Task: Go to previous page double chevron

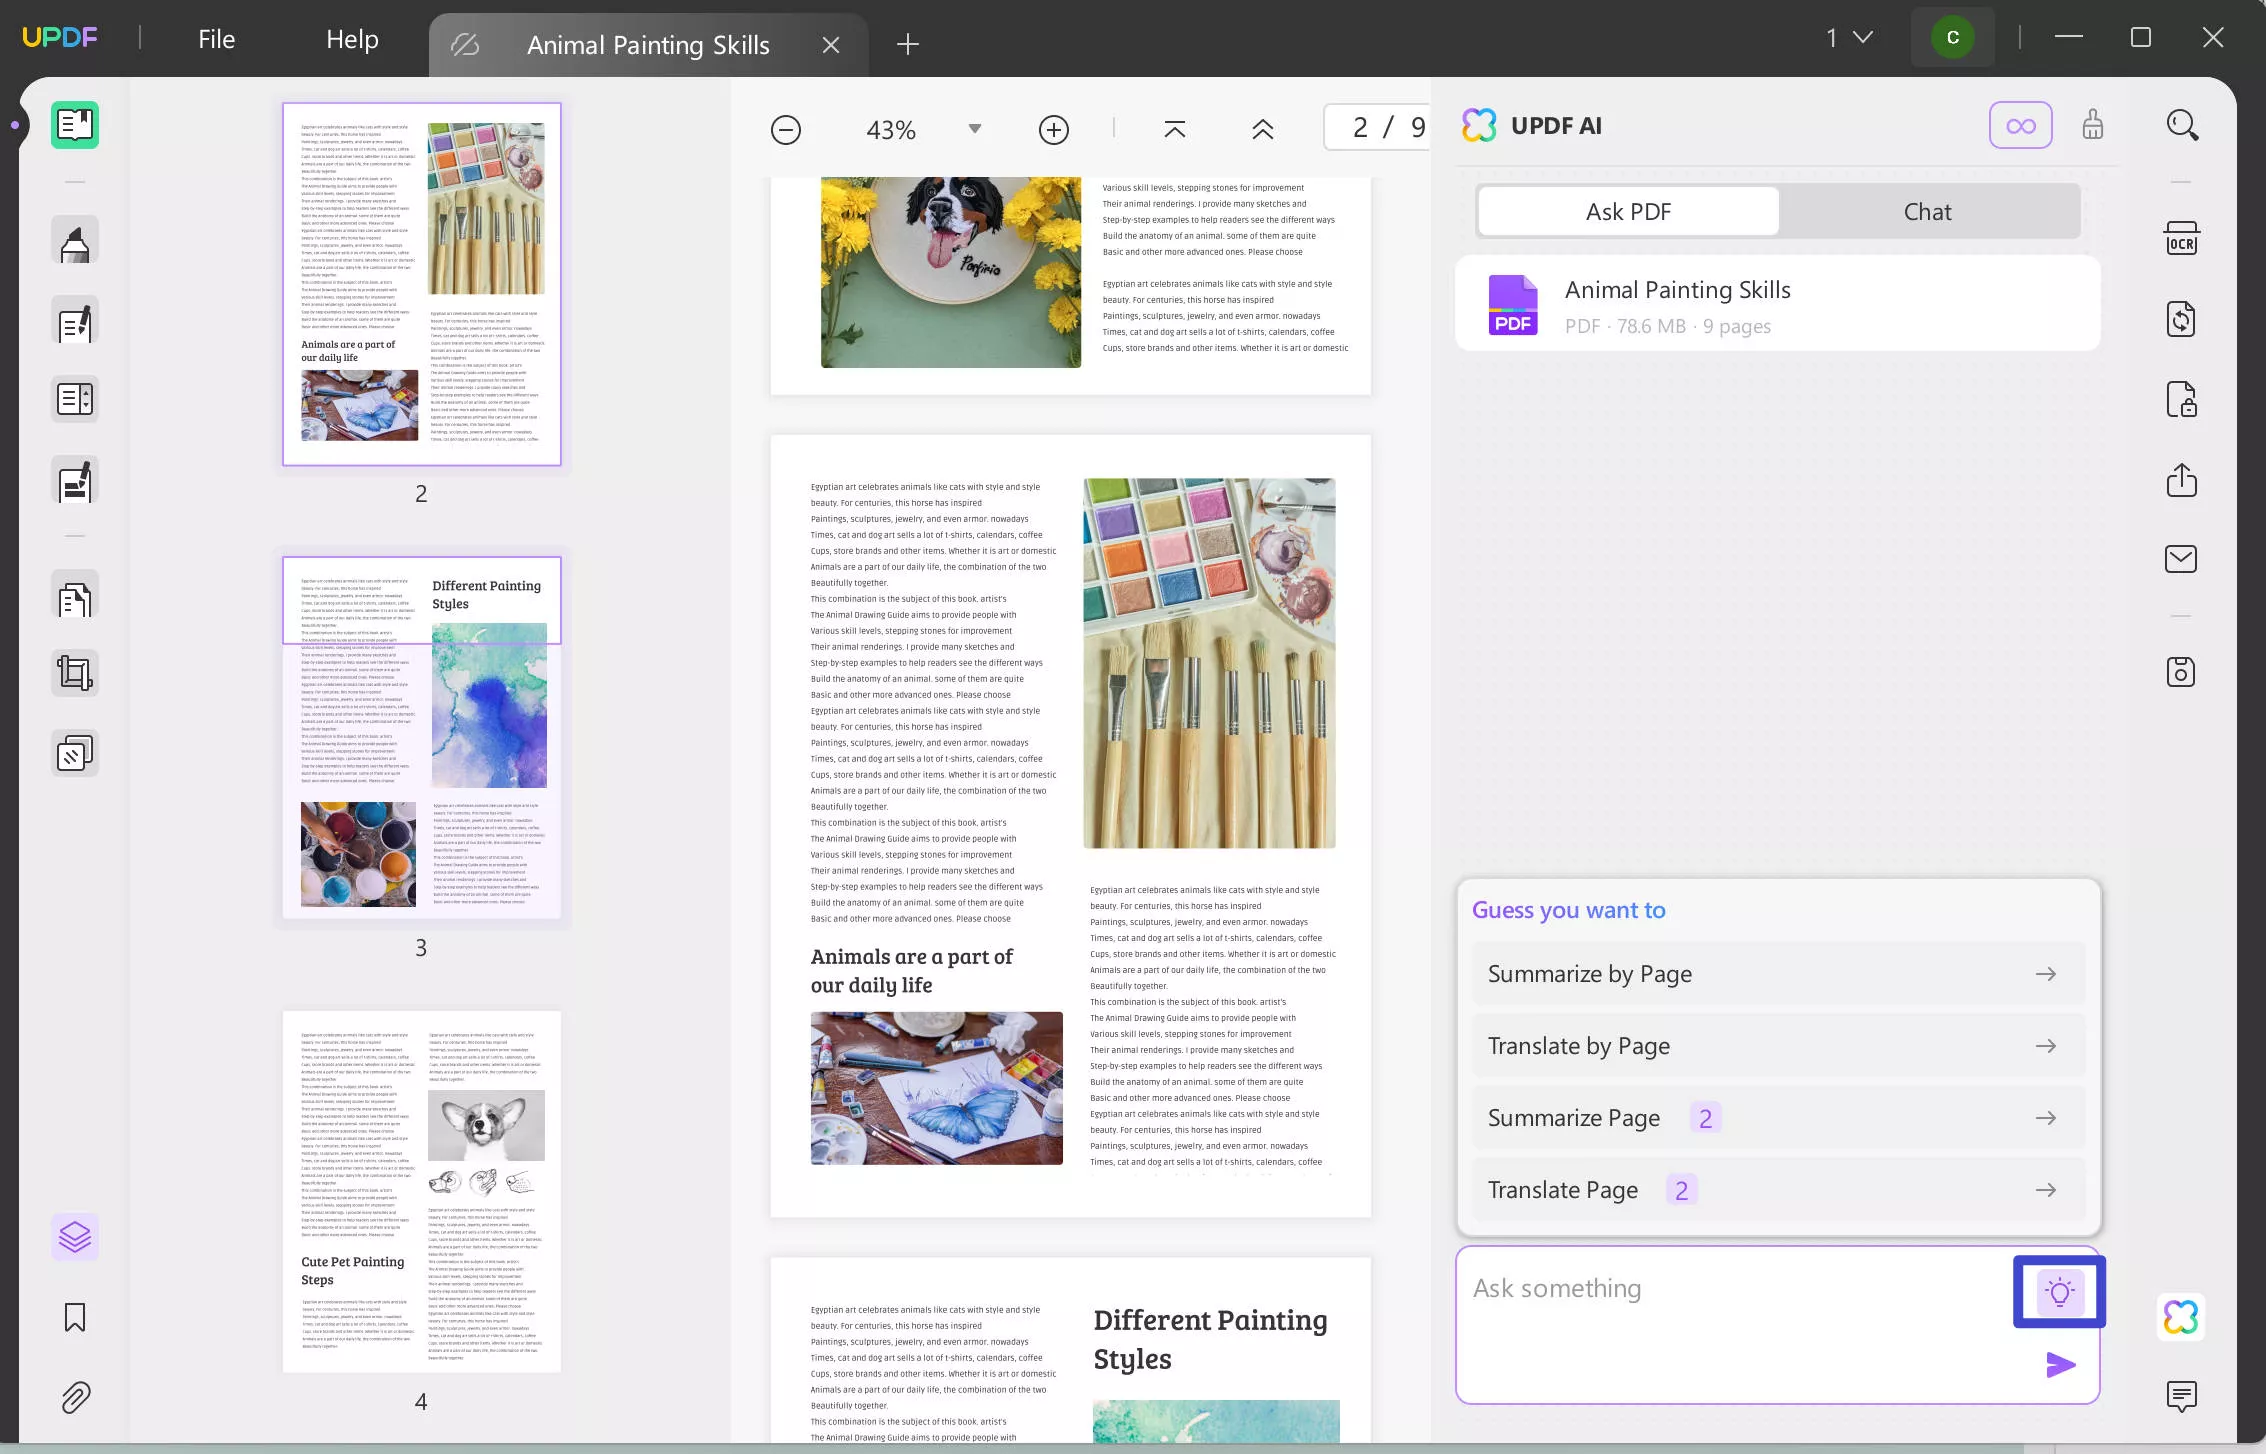Action: click(x=1263, y=130)
